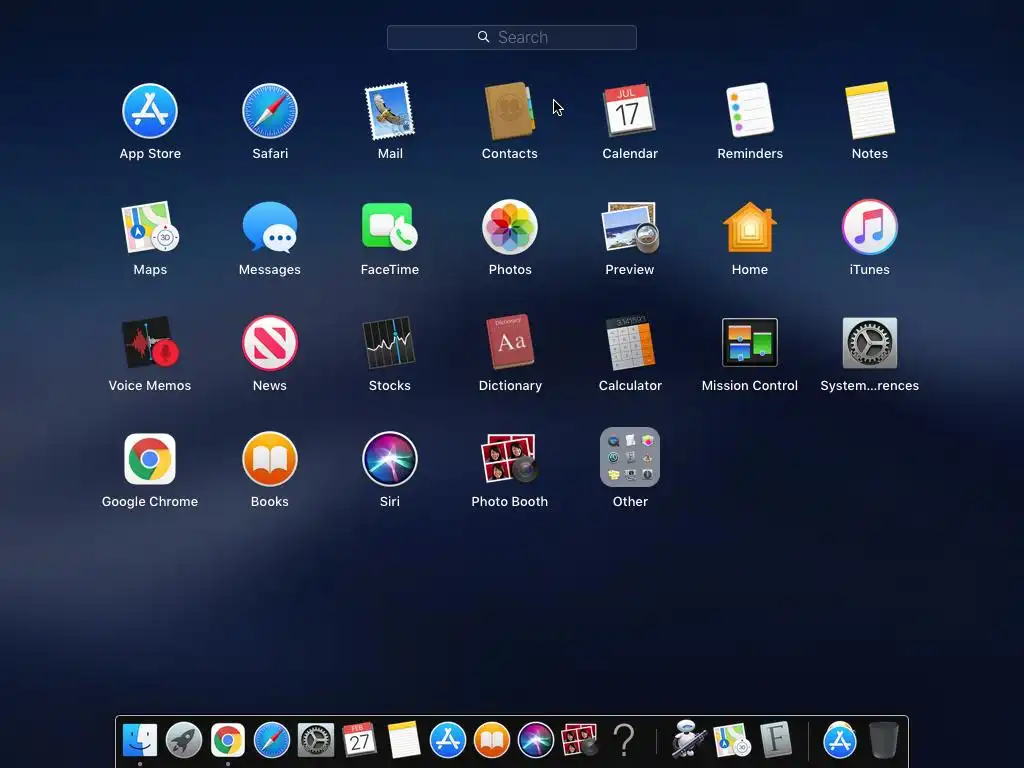1024x768 pixels.
Task: Launch iTunes
Action: coord(869,227)
